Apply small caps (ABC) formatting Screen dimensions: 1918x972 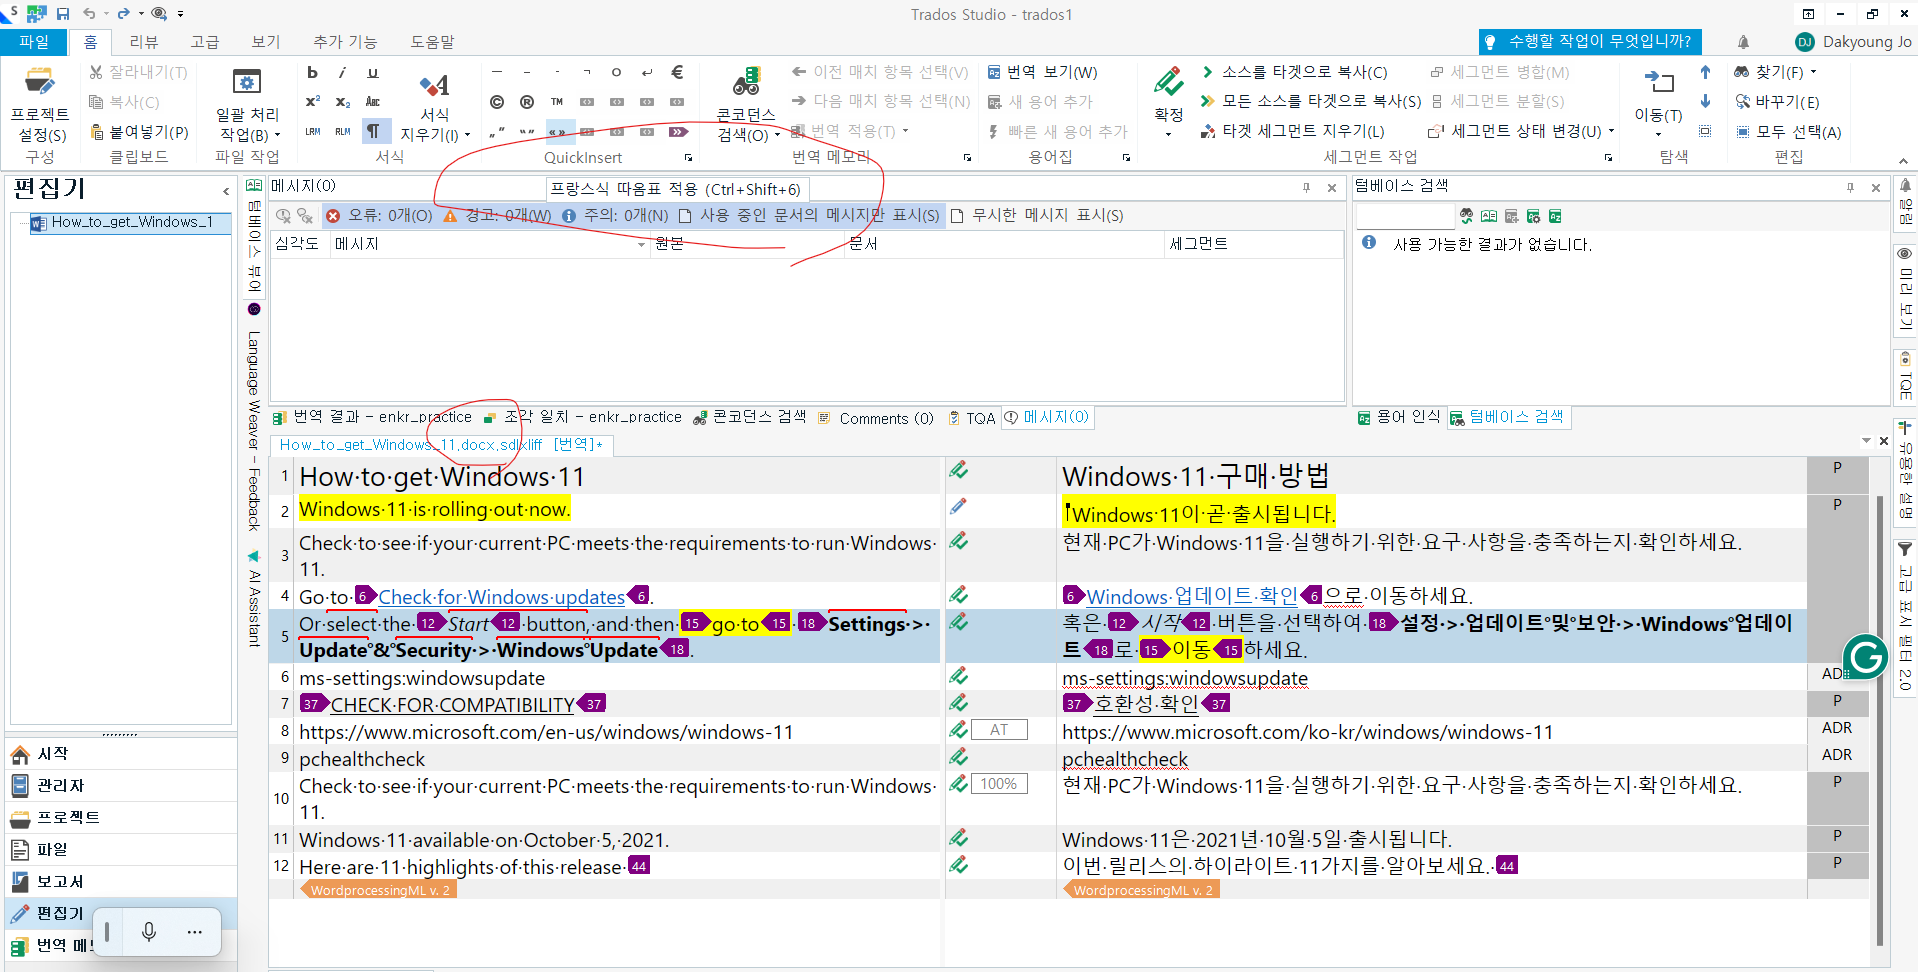coord(372,101)
